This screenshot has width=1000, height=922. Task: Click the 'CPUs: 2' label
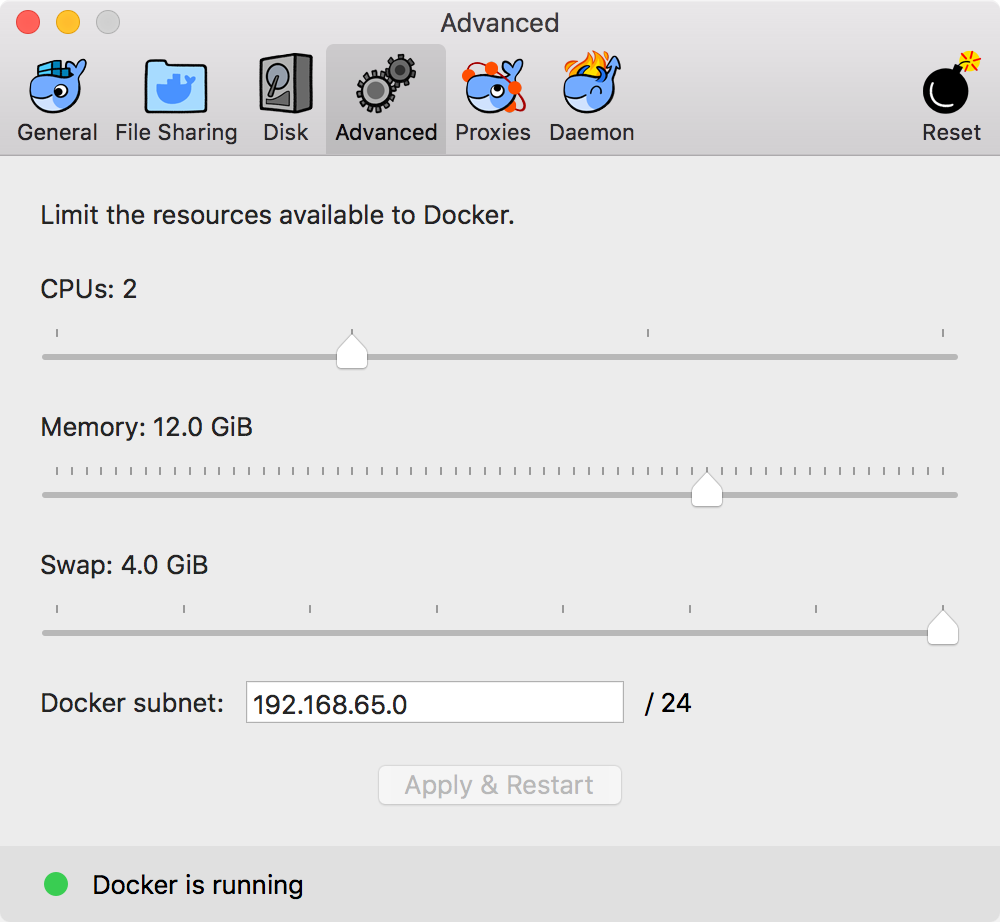coord(89,289)
